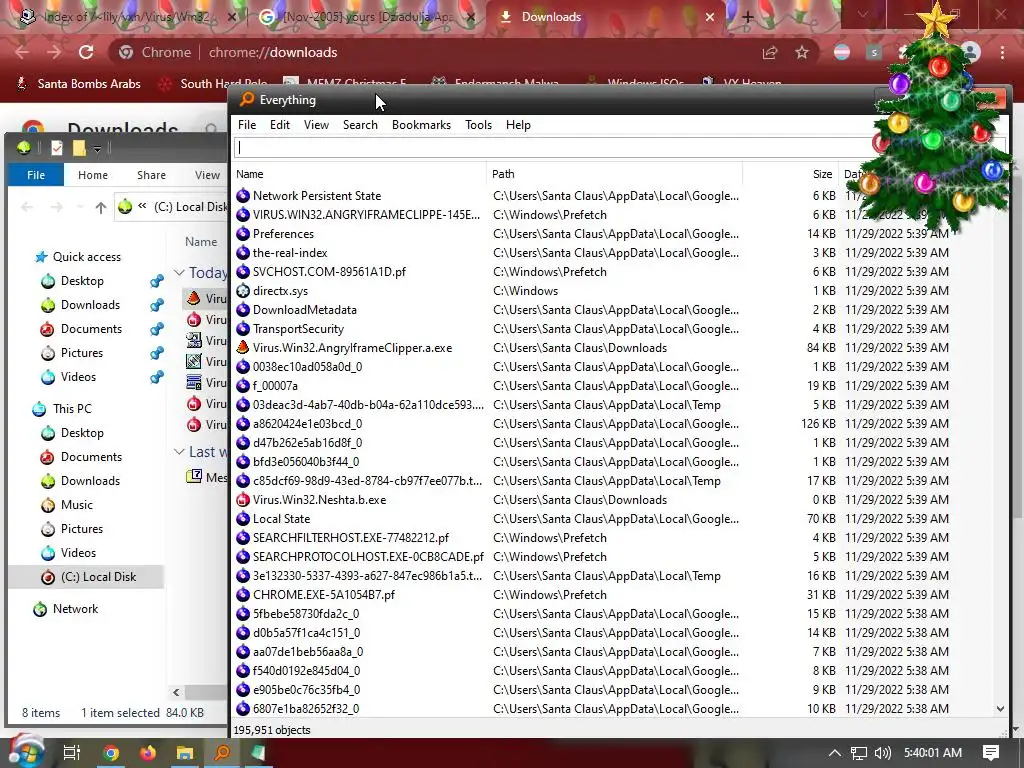This screenshot has height=768, width=1024.
Task: Open the Windows Start button
Action: [25, 752]
